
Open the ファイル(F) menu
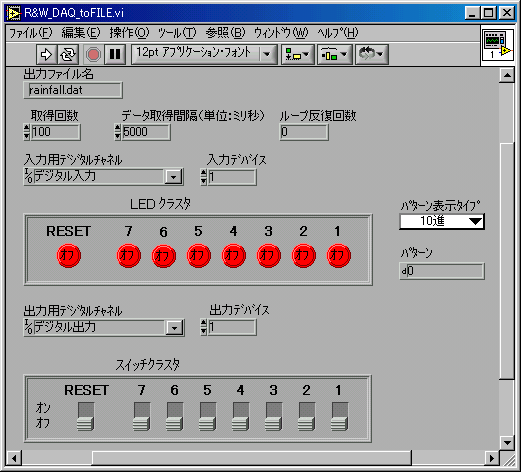click(31, 33)
